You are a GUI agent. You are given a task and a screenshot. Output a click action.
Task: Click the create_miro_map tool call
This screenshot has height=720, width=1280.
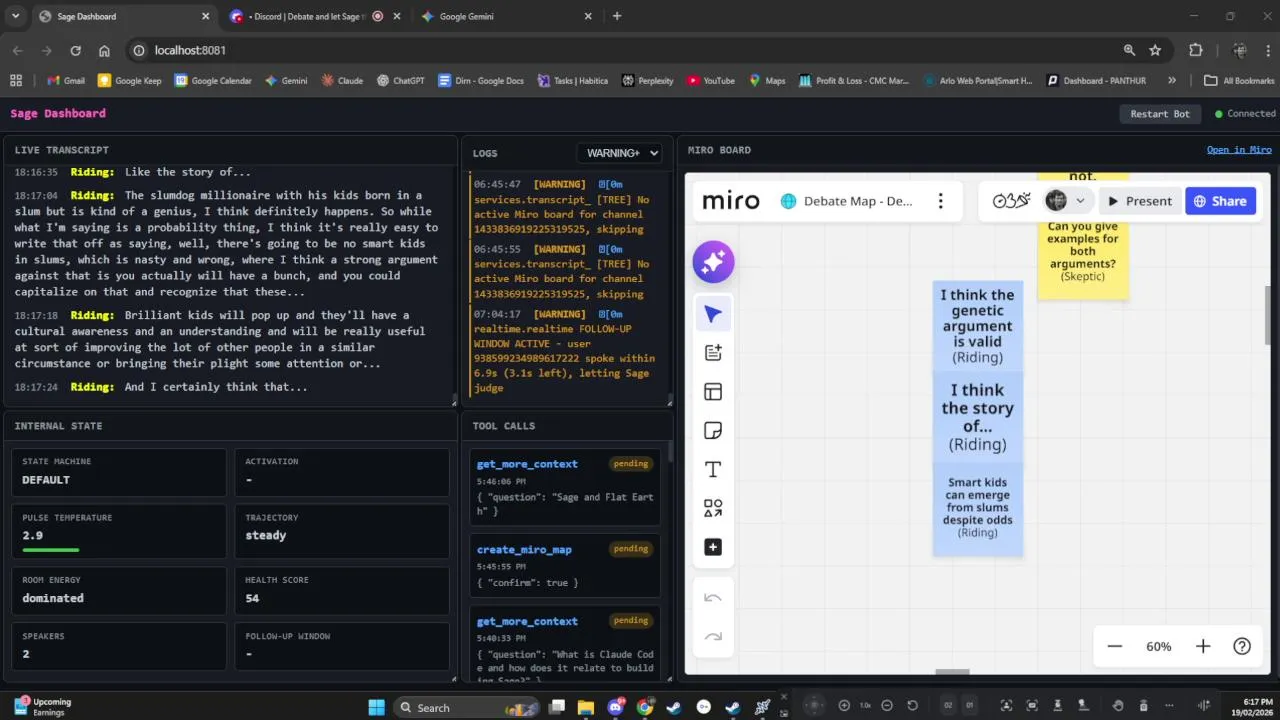[565, 565]
